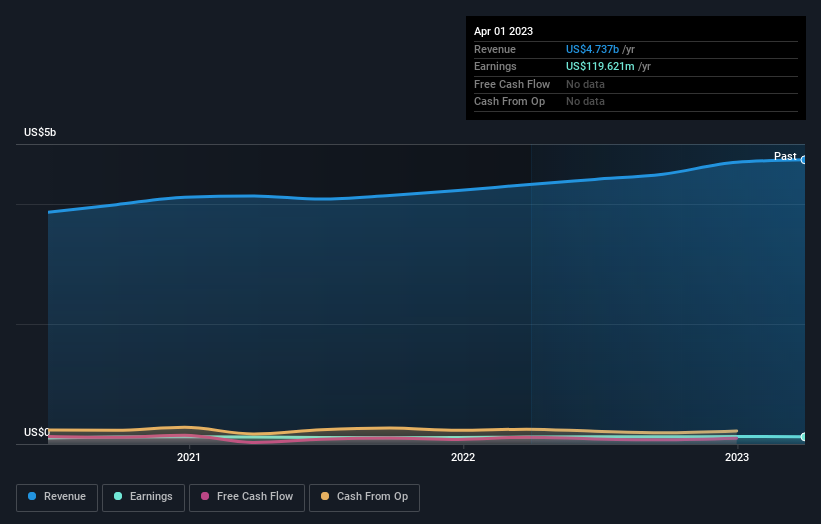The width and height of the screenshot is (821, 524).
Task: Click Free Cash Flow row in tooltip
Action: point(636,84)
